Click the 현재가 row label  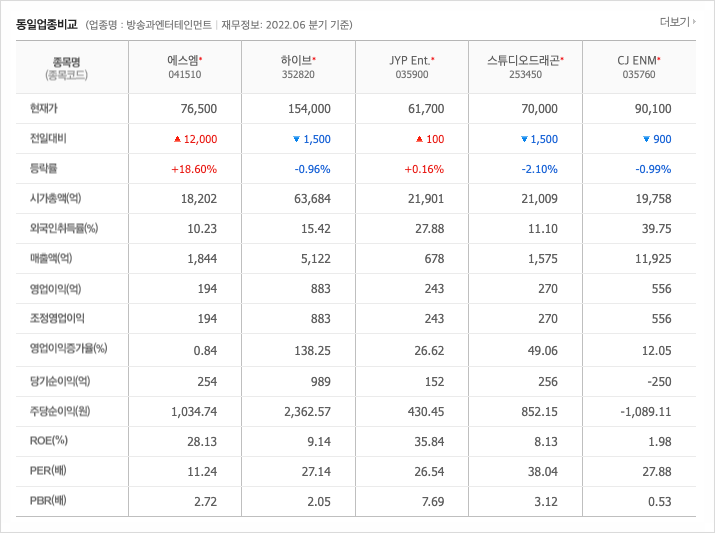(44, 108)
